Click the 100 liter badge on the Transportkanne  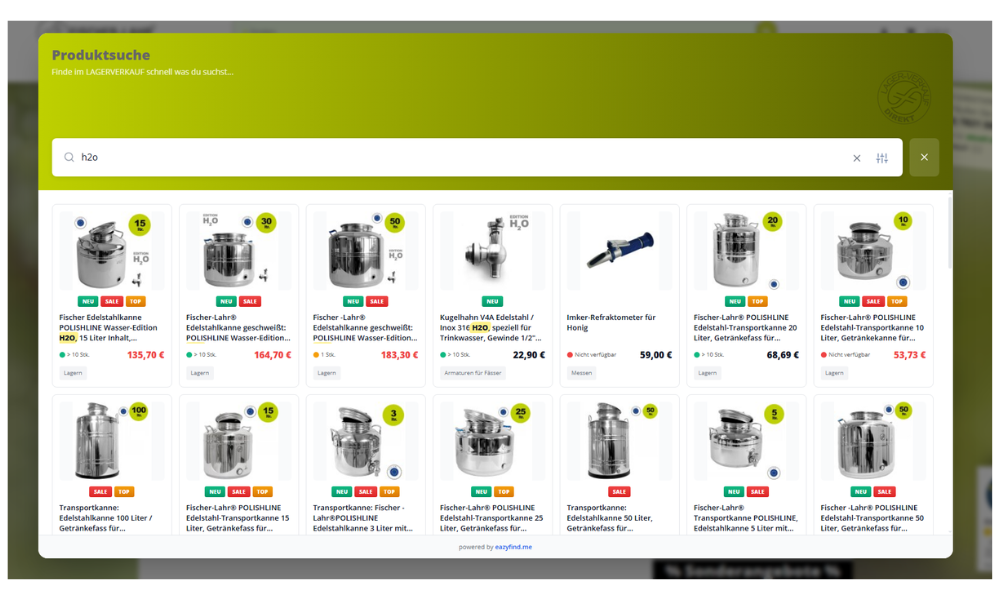pos(138,412)
